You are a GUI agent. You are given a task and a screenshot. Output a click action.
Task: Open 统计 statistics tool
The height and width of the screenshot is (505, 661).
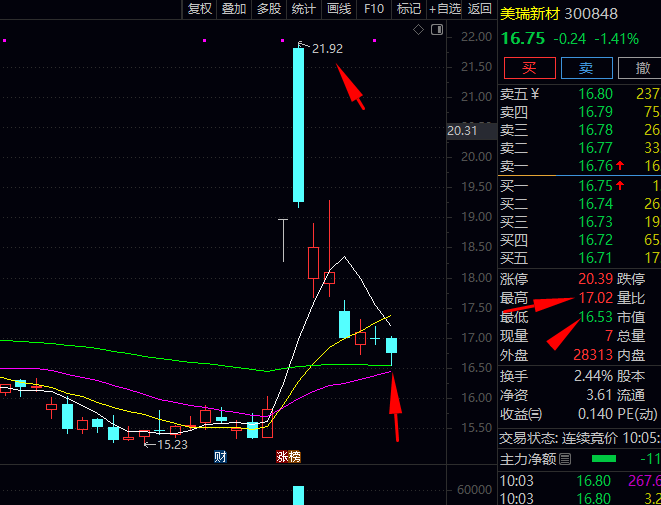click(x=304, y=9)
